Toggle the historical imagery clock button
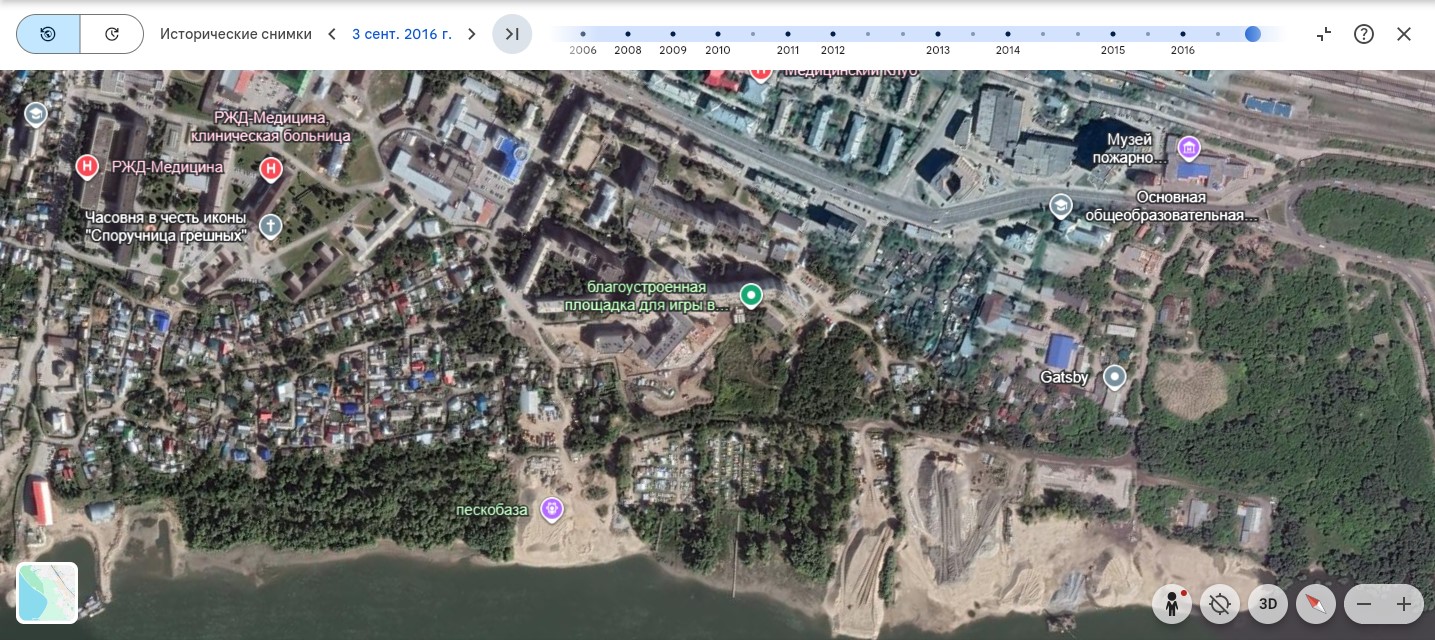 (48, 34)
